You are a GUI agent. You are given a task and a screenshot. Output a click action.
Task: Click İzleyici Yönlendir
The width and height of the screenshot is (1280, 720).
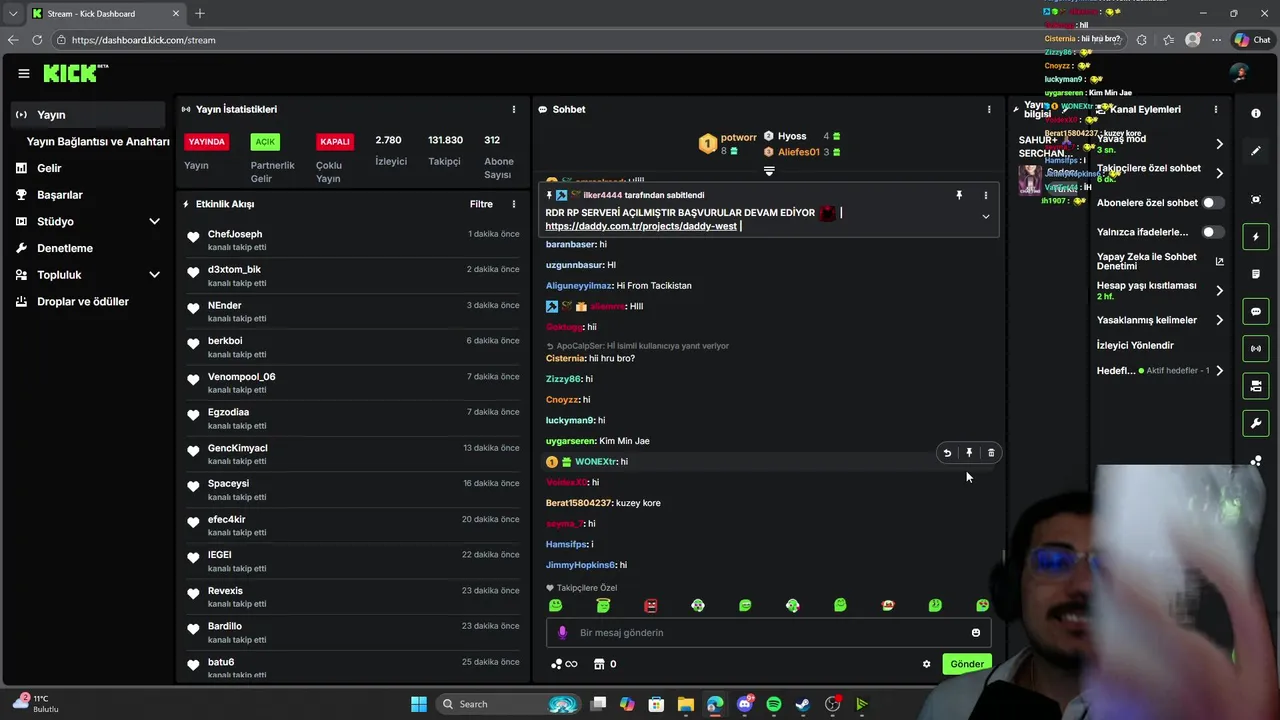(1135, 345)
